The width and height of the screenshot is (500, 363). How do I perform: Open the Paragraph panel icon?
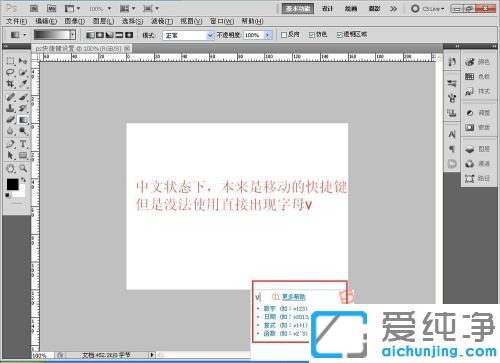click(452, 149)
